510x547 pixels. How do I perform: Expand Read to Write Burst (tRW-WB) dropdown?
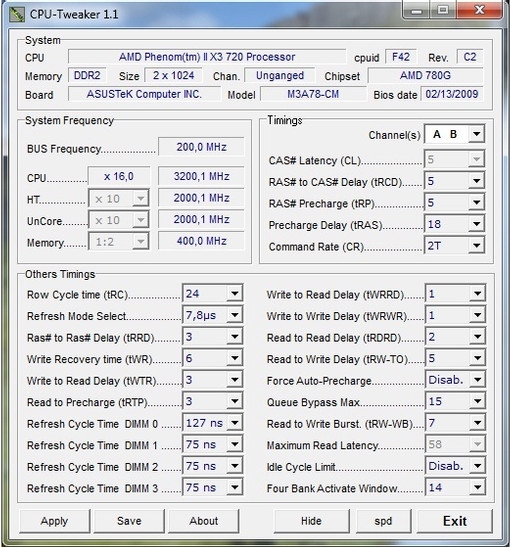coord(455,423)
